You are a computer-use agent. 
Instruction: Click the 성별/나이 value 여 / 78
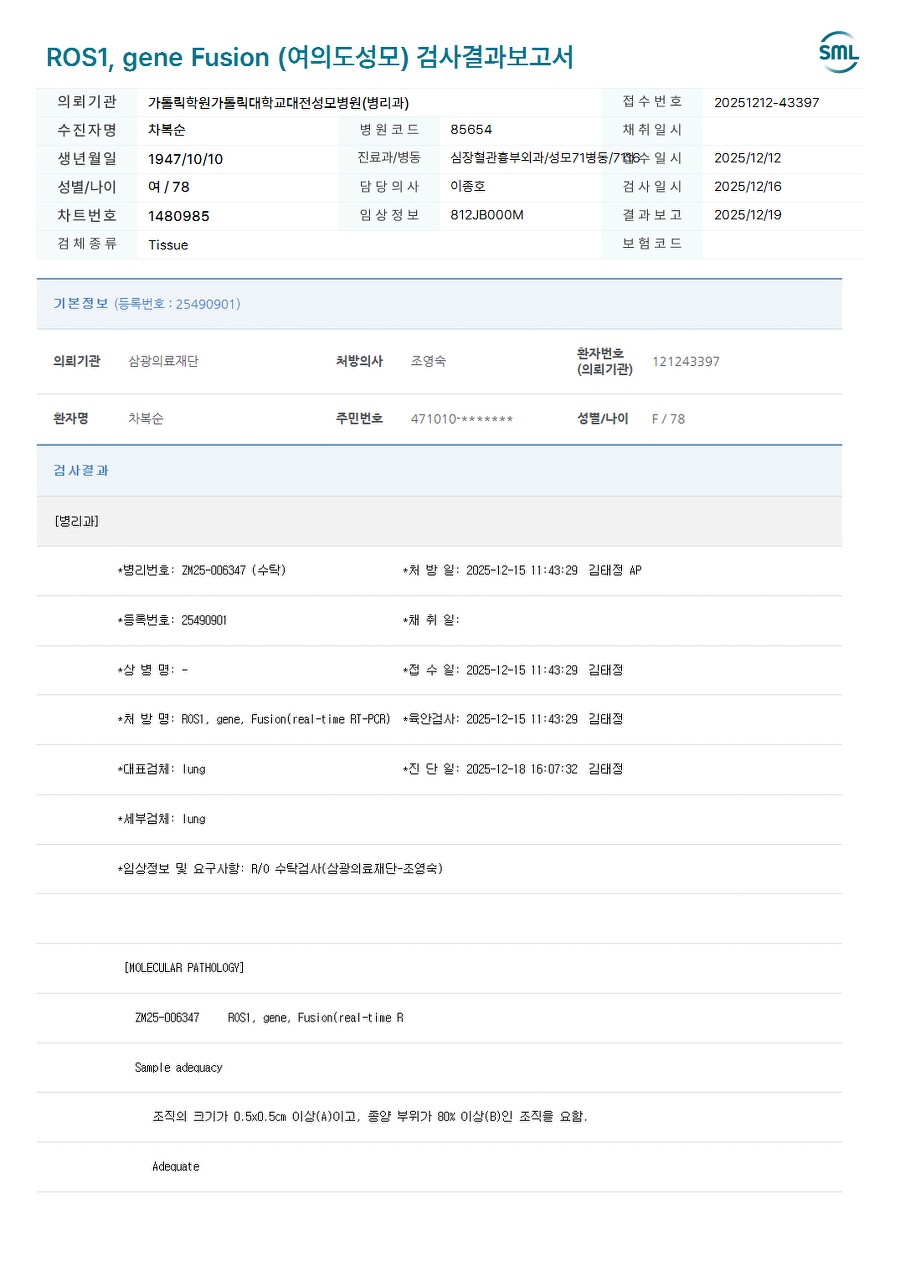[169, 187]
